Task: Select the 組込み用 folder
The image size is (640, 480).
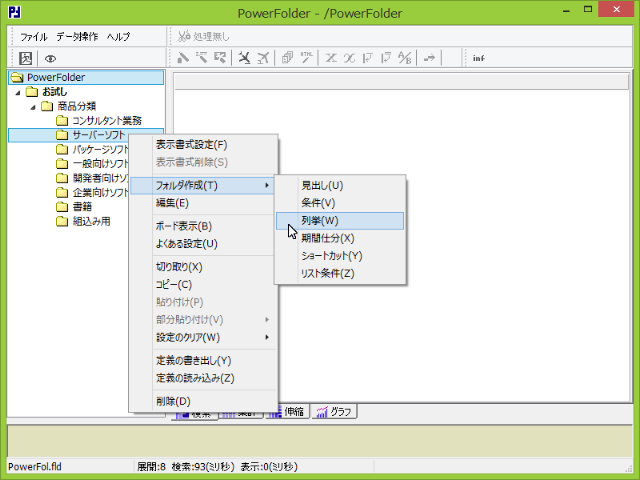Action: tap(91, 221)
